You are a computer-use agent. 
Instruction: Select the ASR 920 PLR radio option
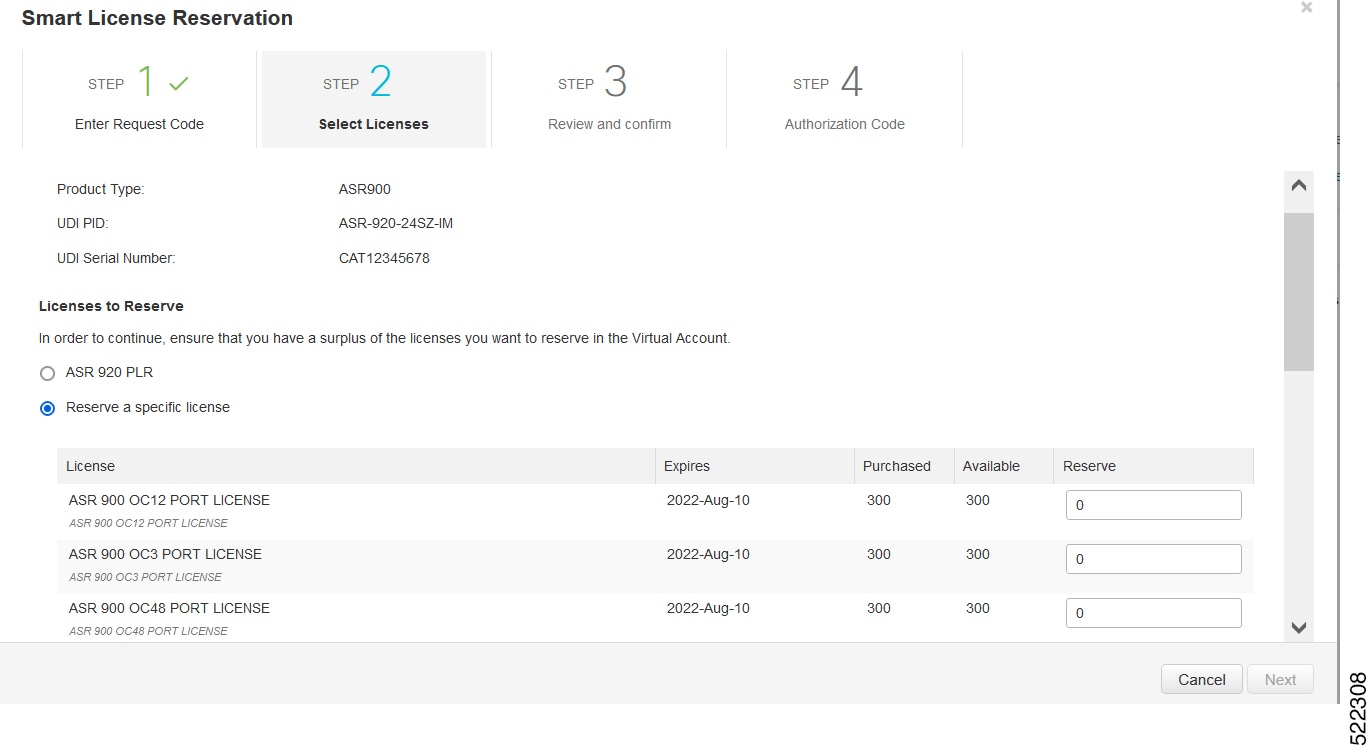47,373
